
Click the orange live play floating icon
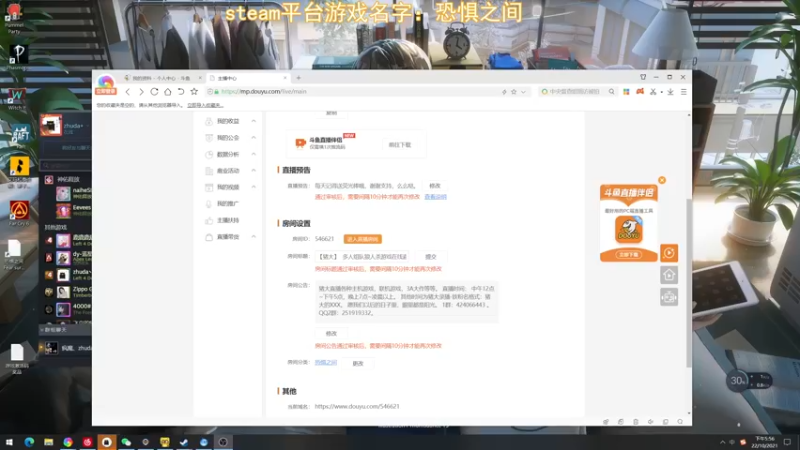coord(669,253)
